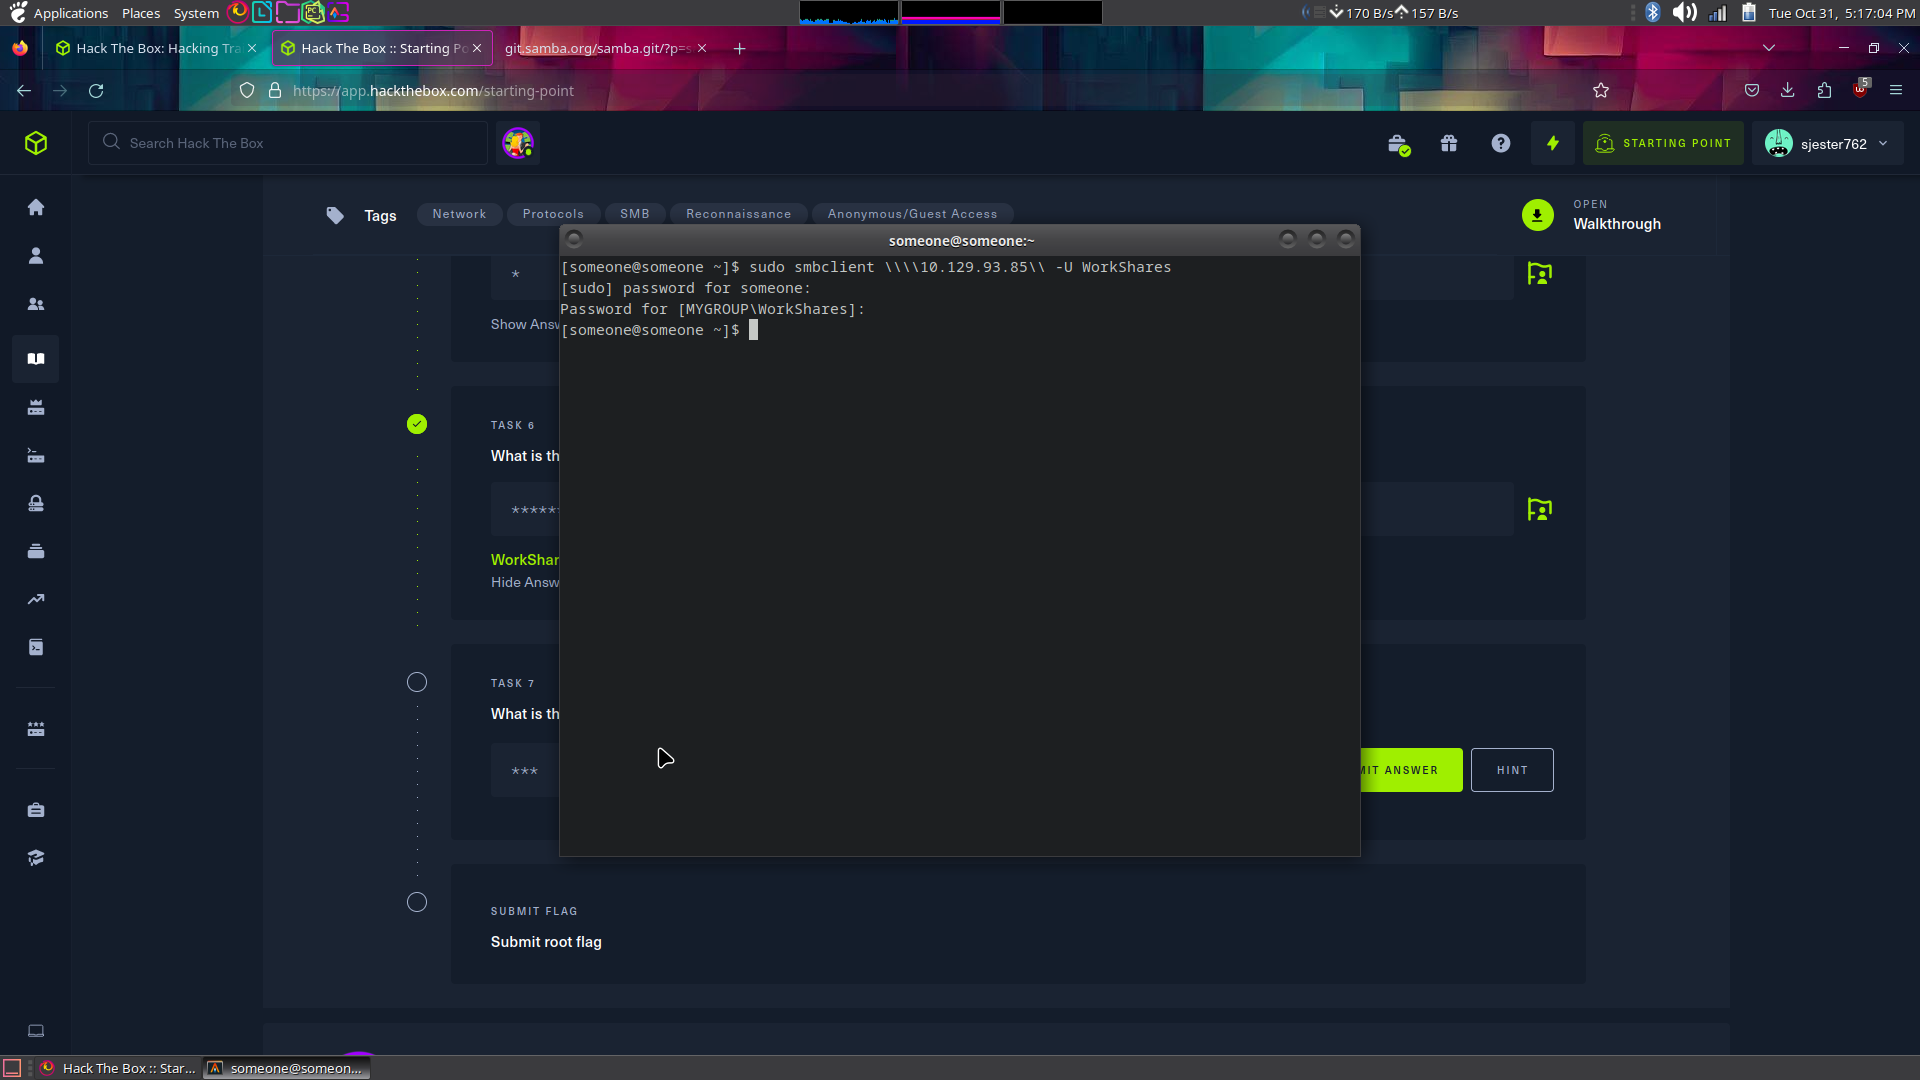
Task: Click the HINT button
Action: [x=1512, y=771]
